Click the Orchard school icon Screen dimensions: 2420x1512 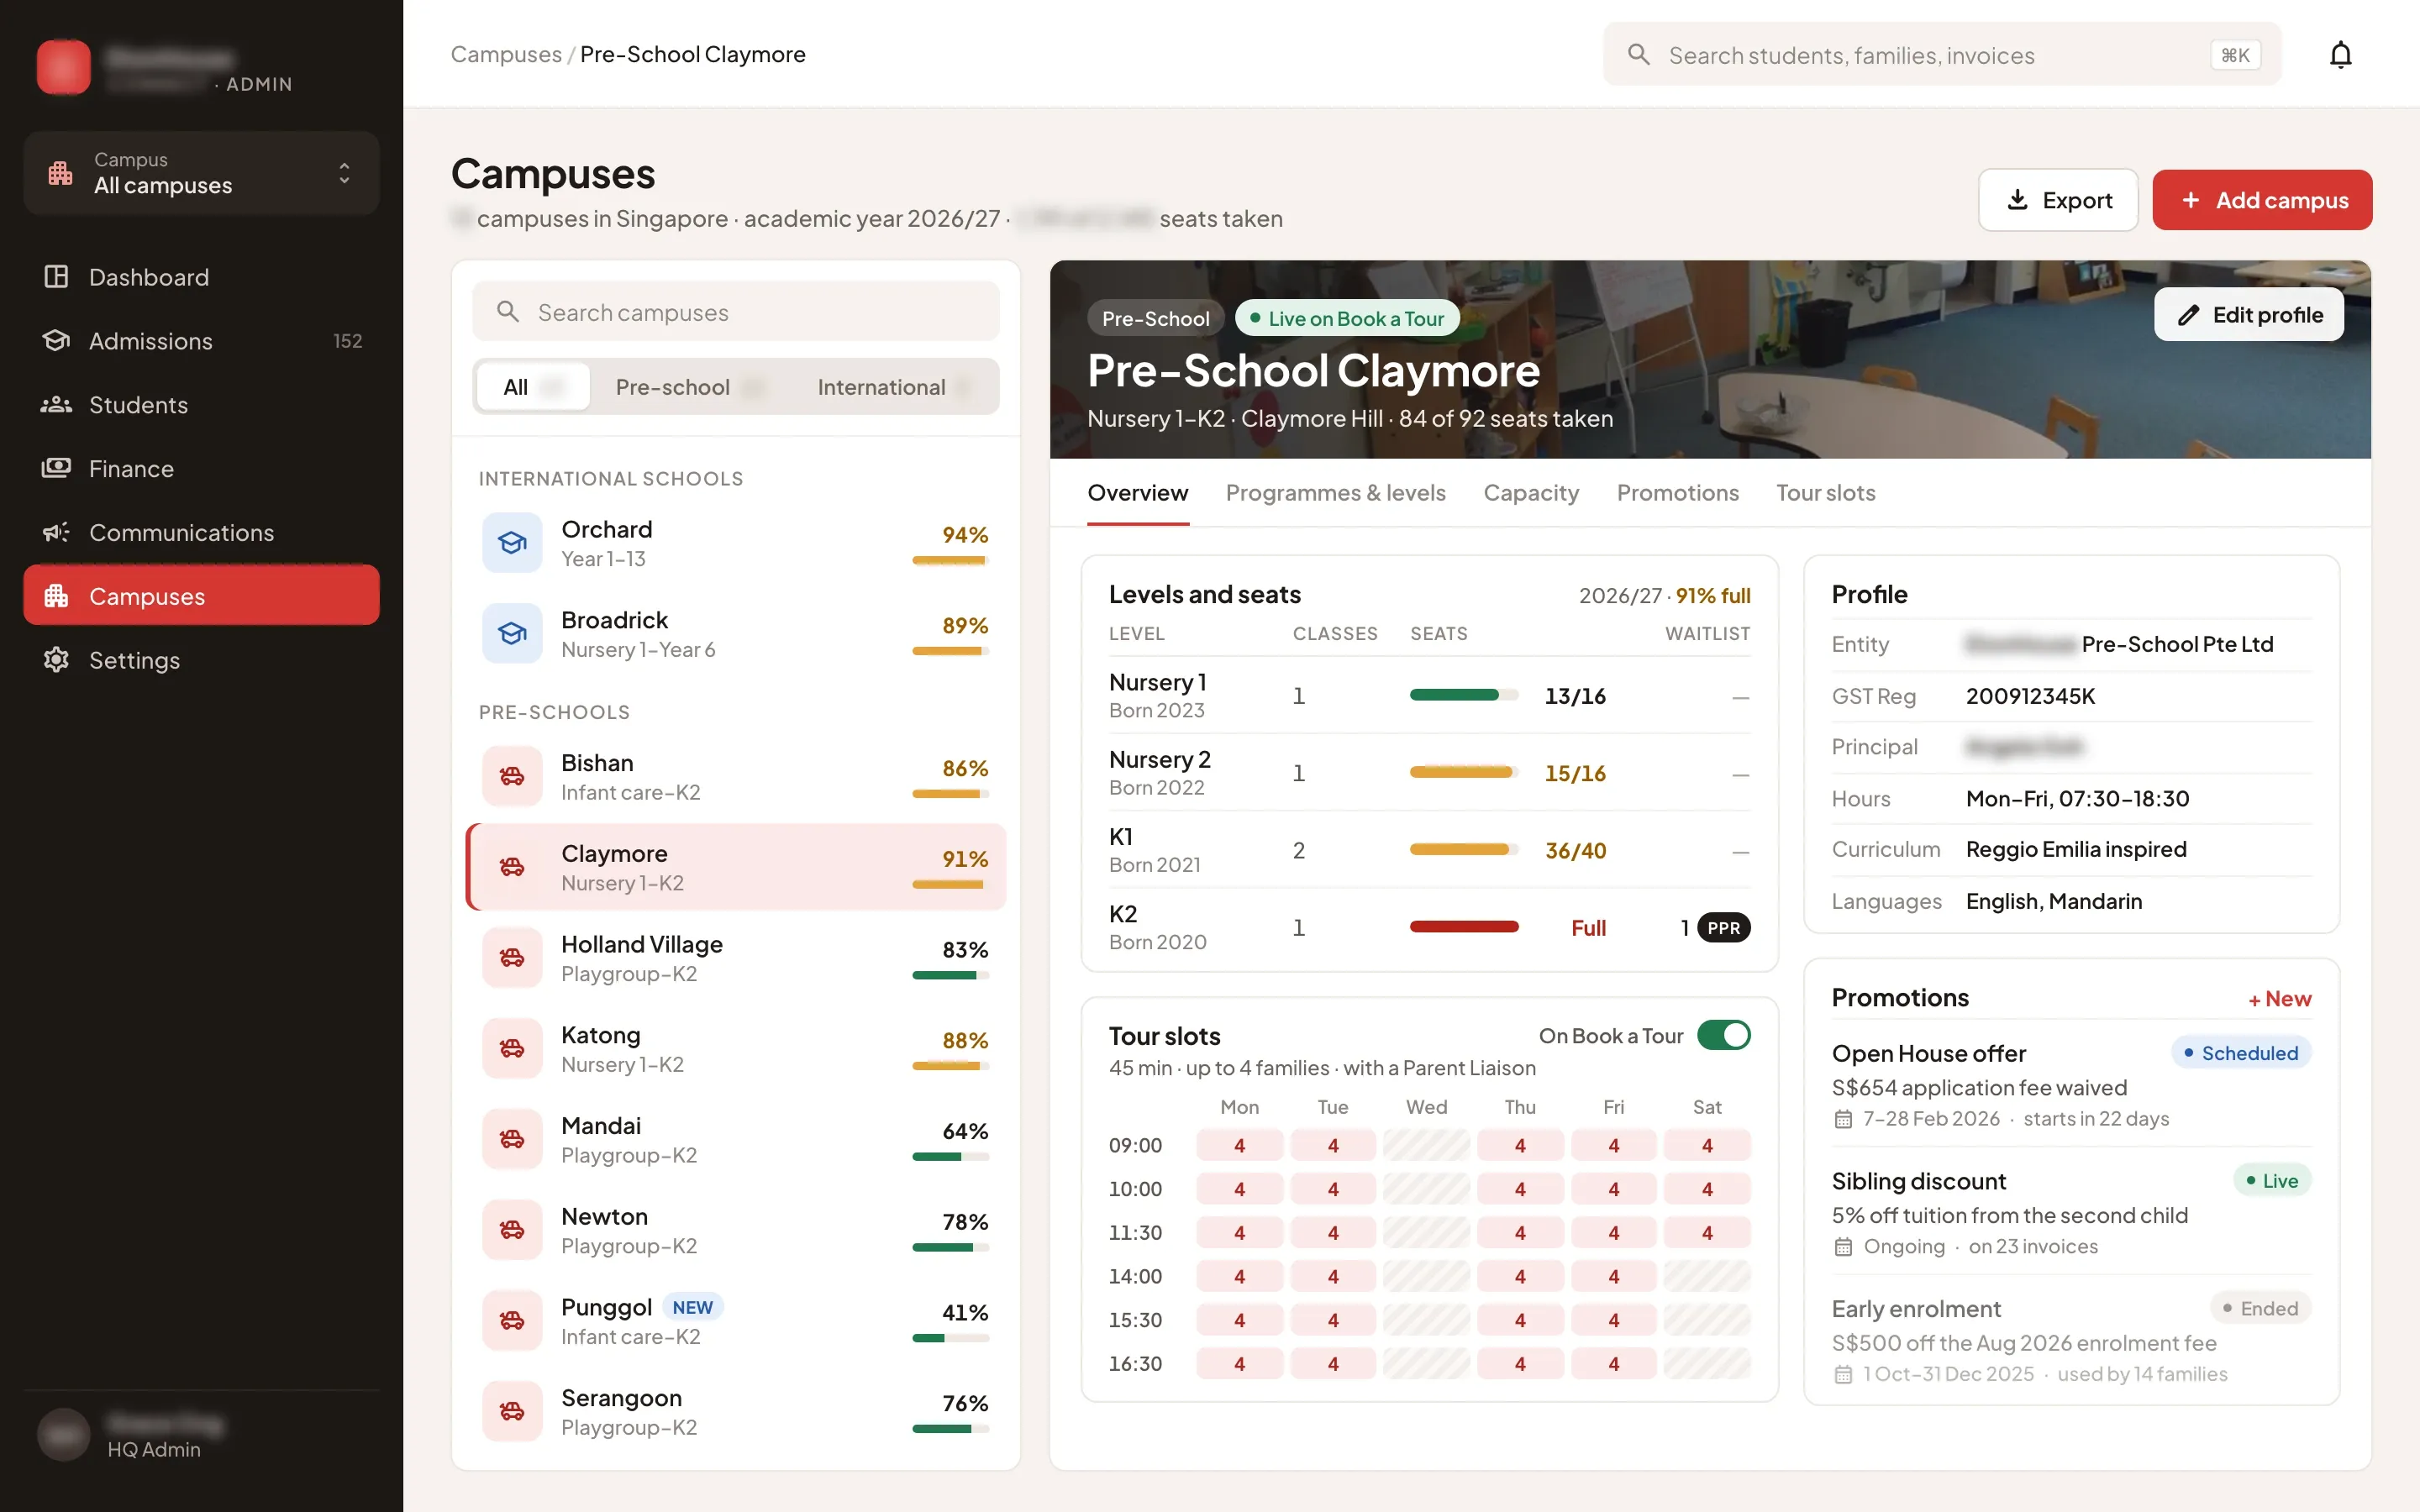[x=512, y=543]
